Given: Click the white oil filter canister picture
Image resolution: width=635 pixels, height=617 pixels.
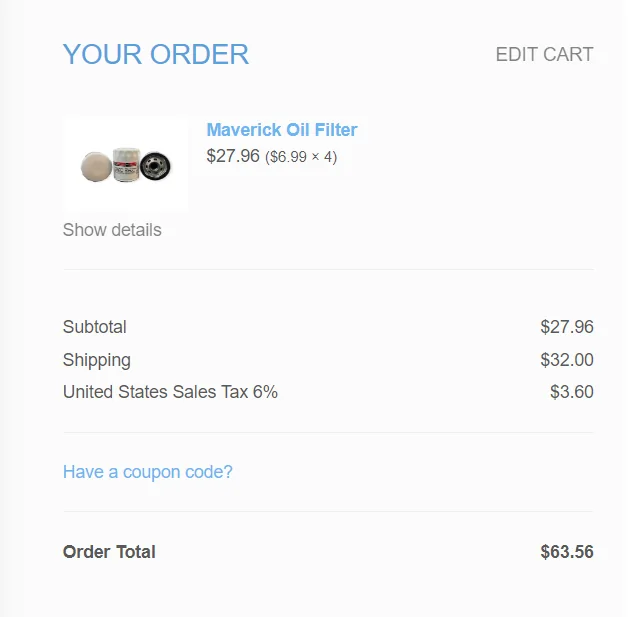Looking at the screenshot, I should tap(125, 165).
